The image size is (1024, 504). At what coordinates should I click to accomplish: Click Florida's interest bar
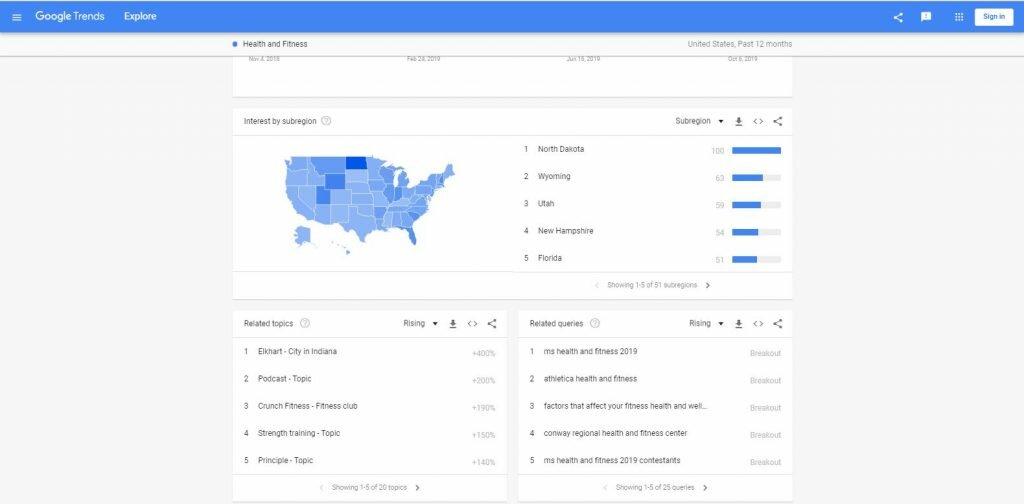point(756,259)
